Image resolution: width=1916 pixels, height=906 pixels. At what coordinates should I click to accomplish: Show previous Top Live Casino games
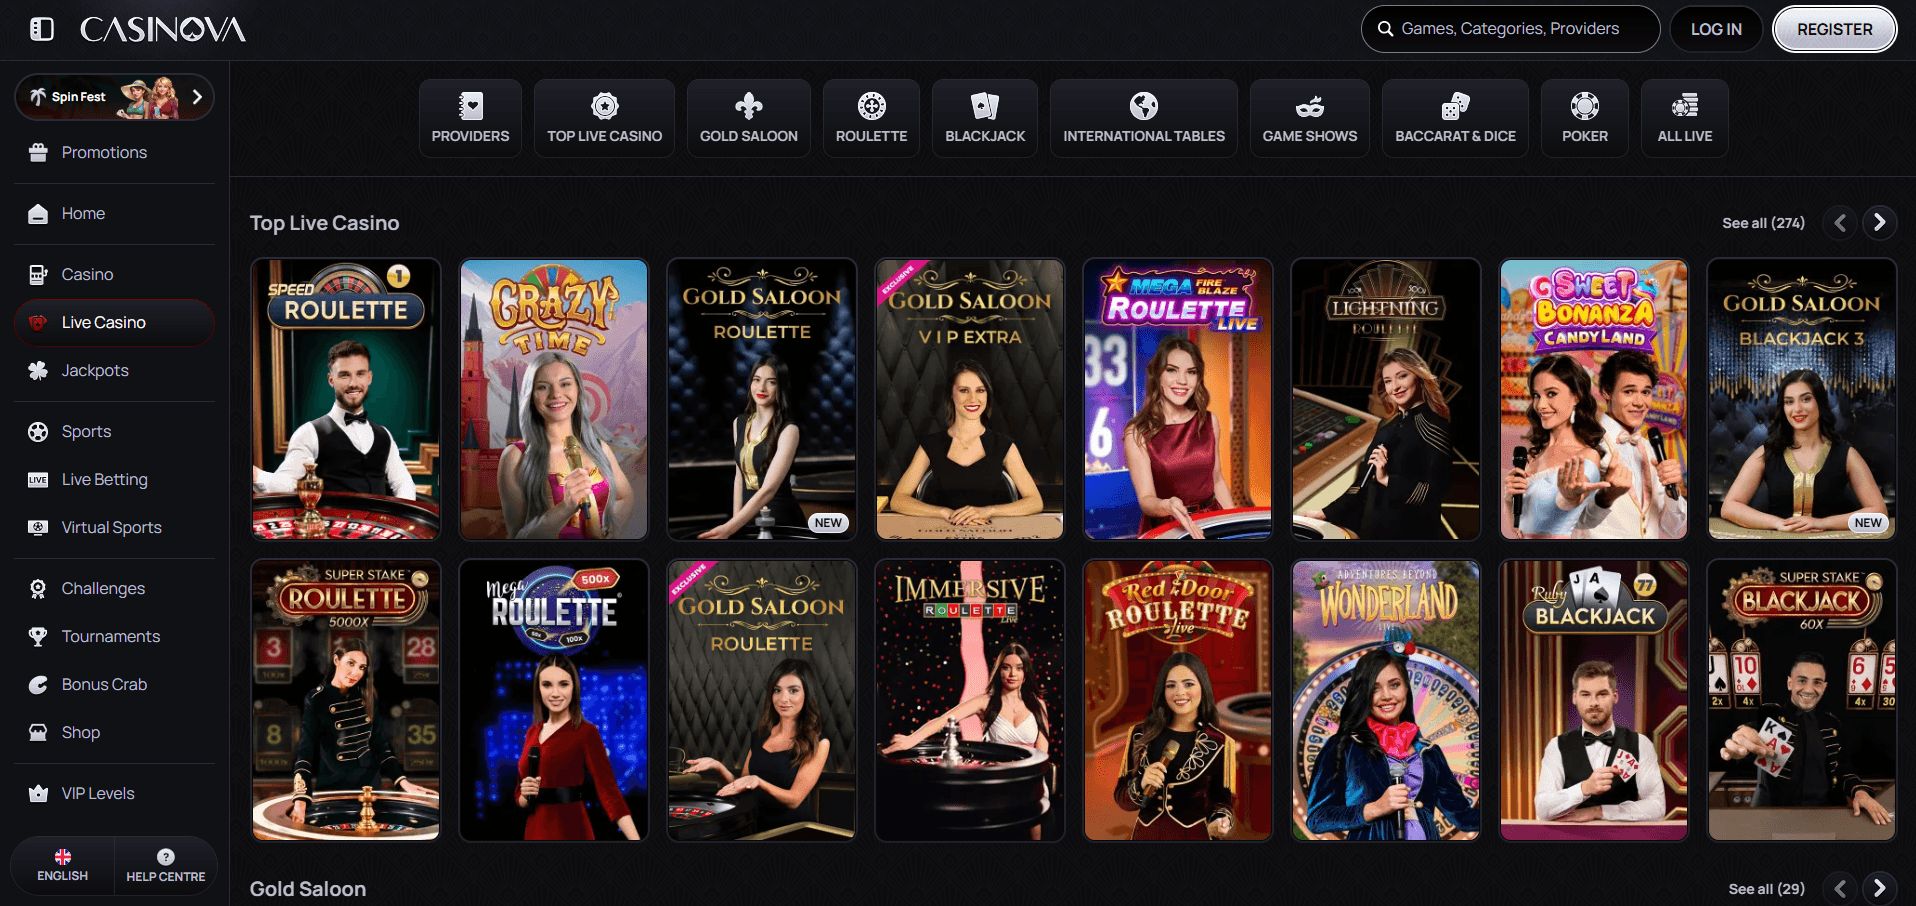coord(1839,222)
